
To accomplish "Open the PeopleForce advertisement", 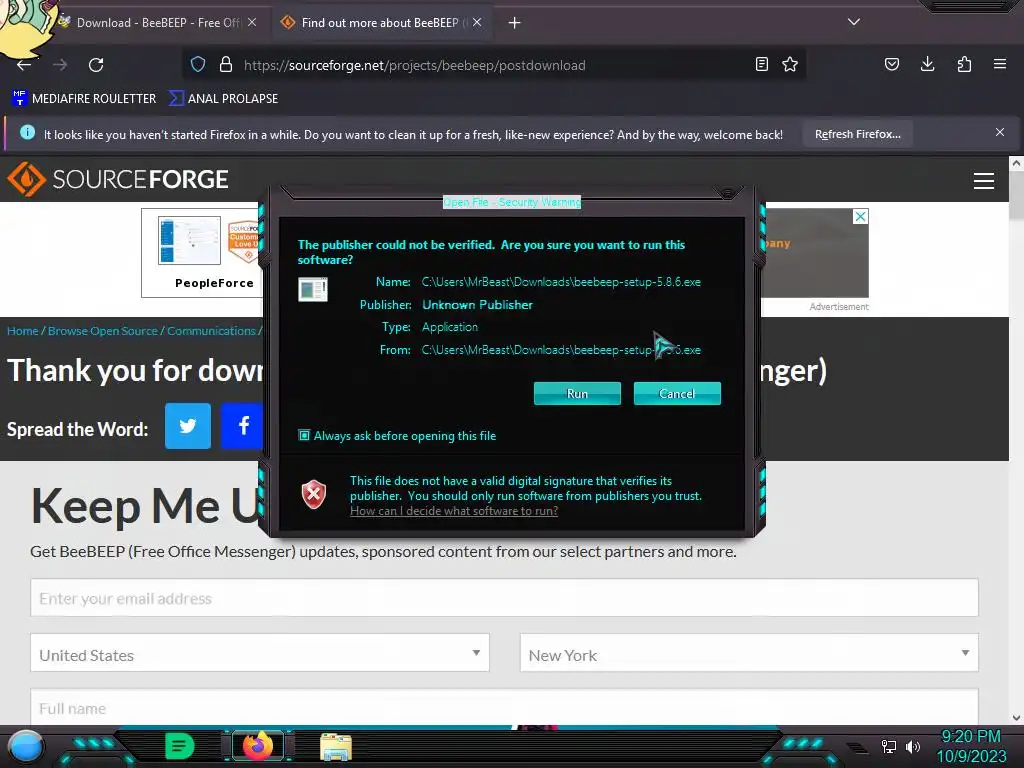I will click(202, 253).
